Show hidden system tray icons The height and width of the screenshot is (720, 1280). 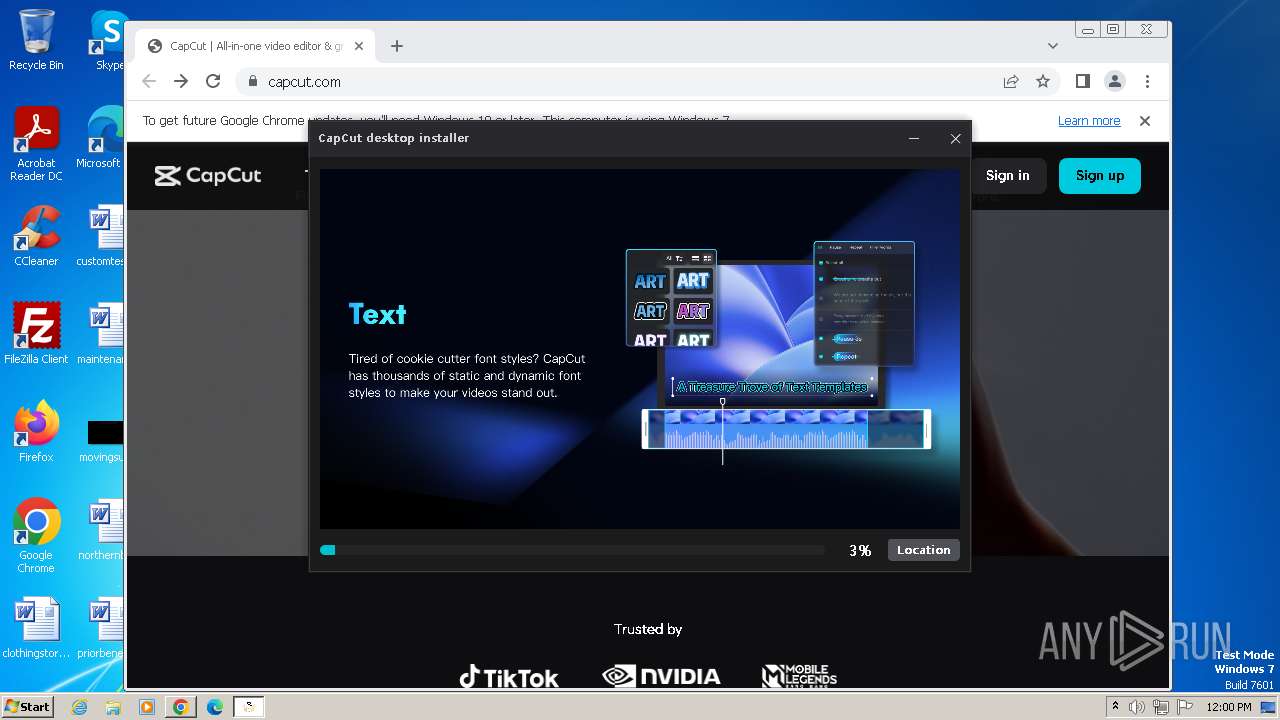1115,707
